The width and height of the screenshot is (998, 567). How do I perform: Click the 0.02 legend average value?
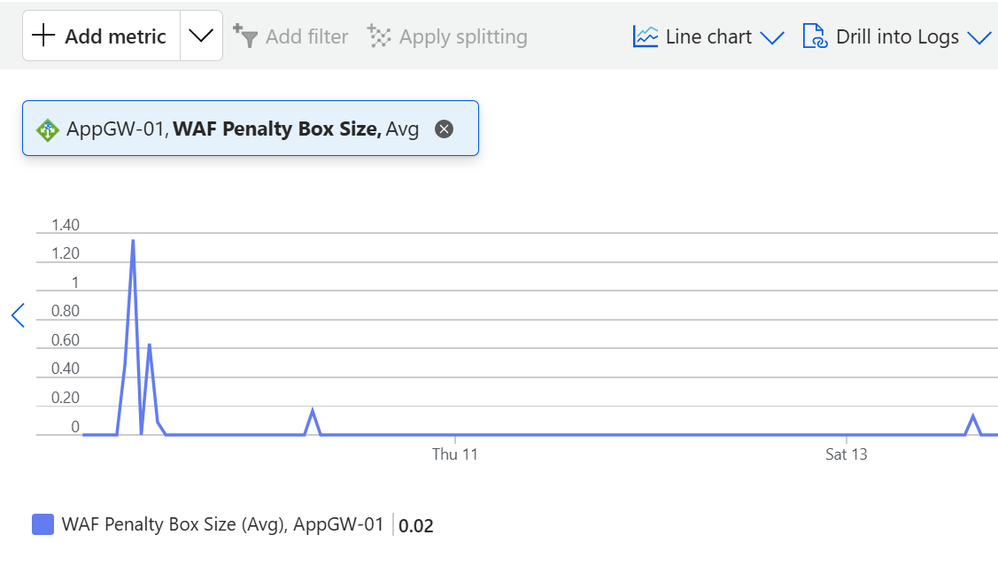[x=416, y=525]
